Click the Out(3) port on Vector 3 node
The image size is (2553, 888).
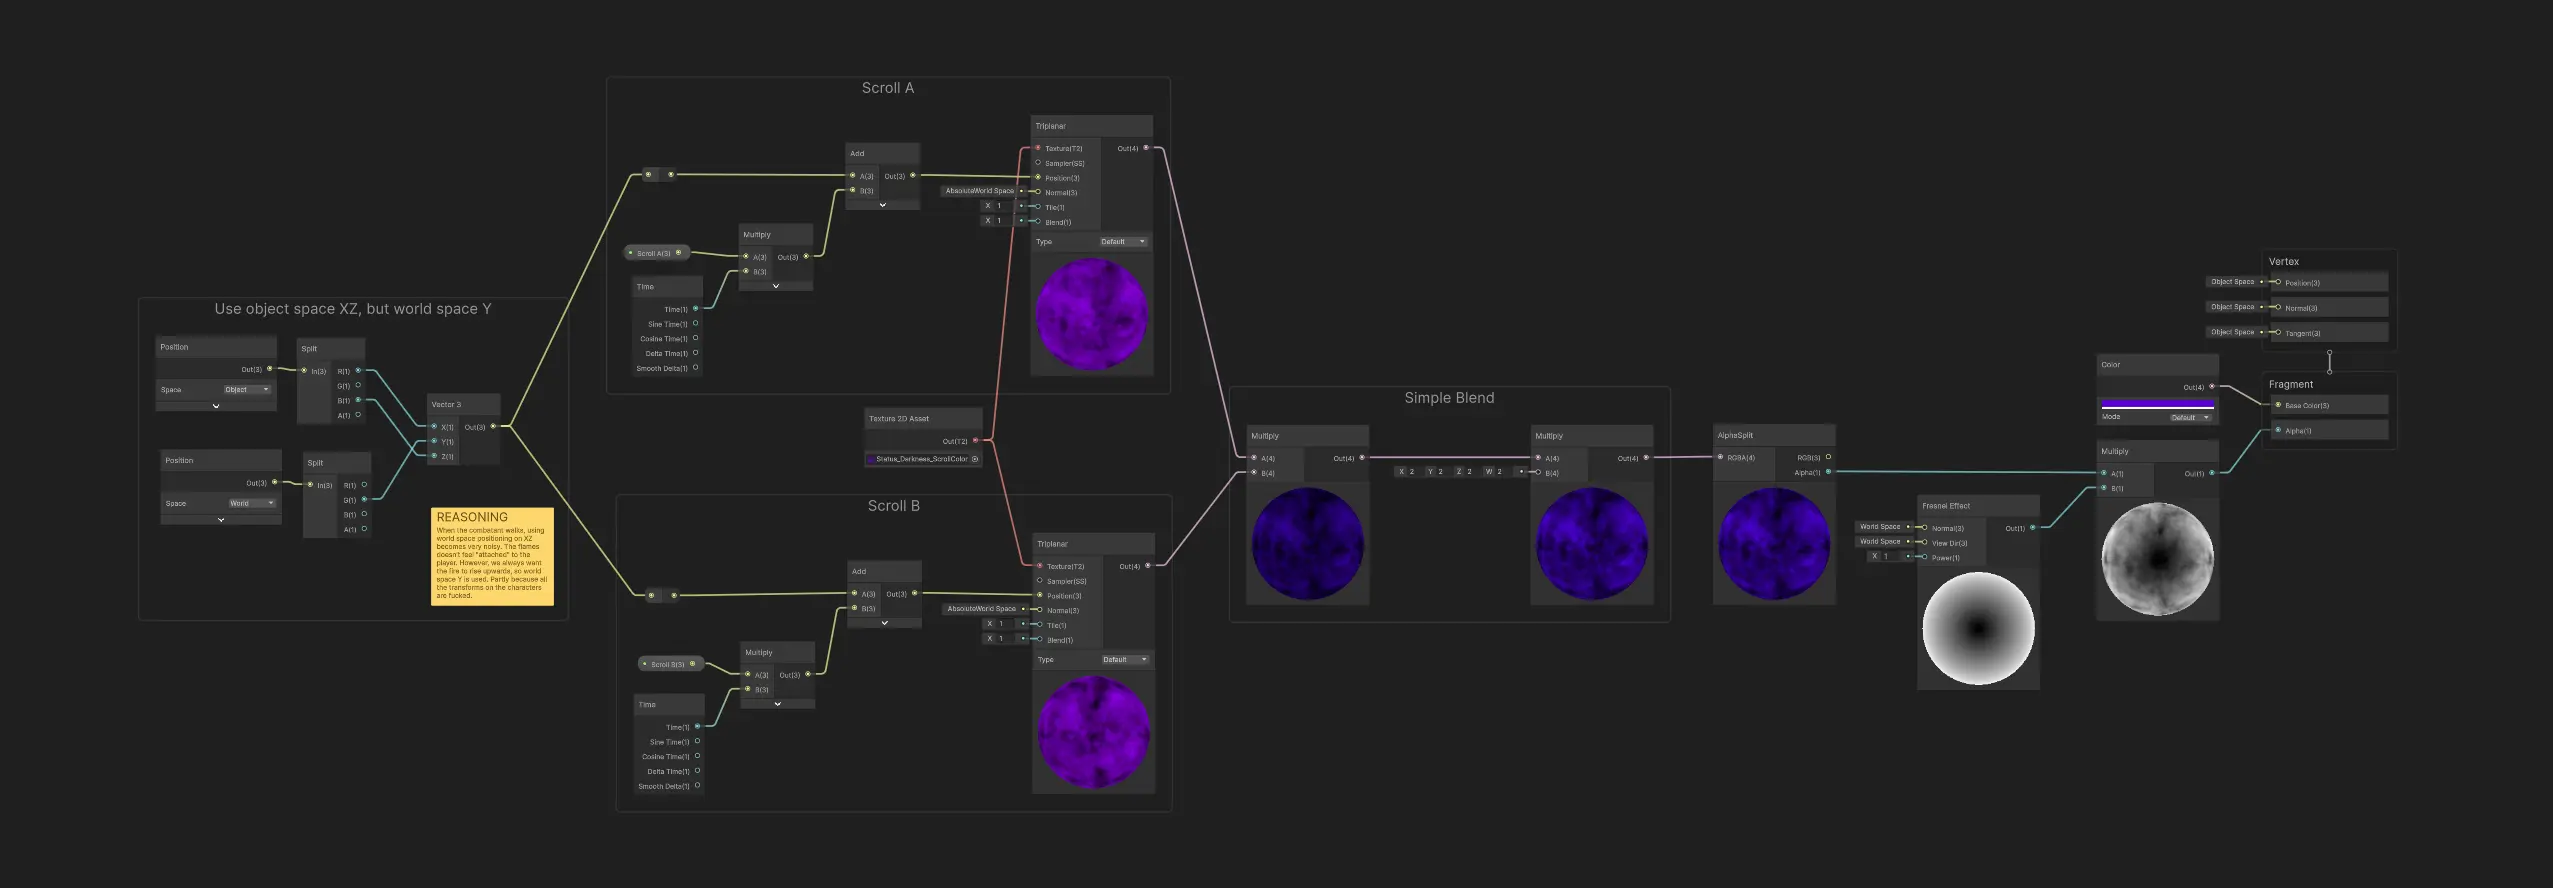pyautogui.click(x=493, y=427)
